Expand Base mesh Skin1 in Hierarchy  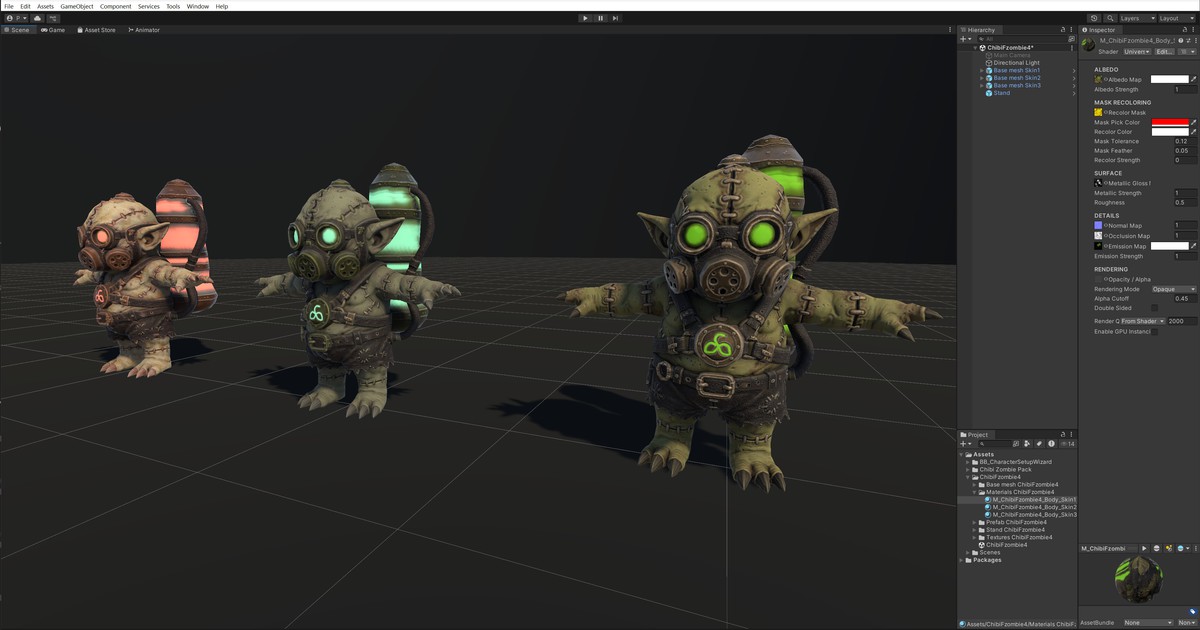[x=982, y=70]
